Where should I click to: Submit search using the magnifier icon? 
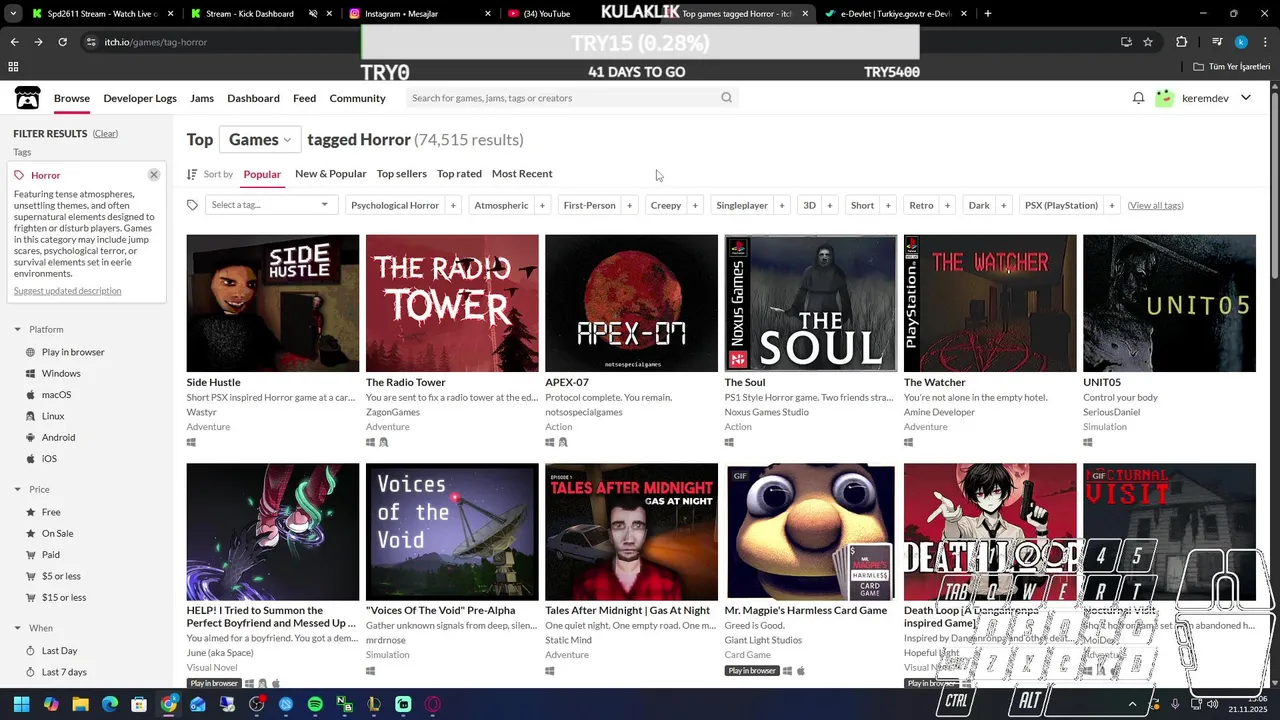[727, 98]
